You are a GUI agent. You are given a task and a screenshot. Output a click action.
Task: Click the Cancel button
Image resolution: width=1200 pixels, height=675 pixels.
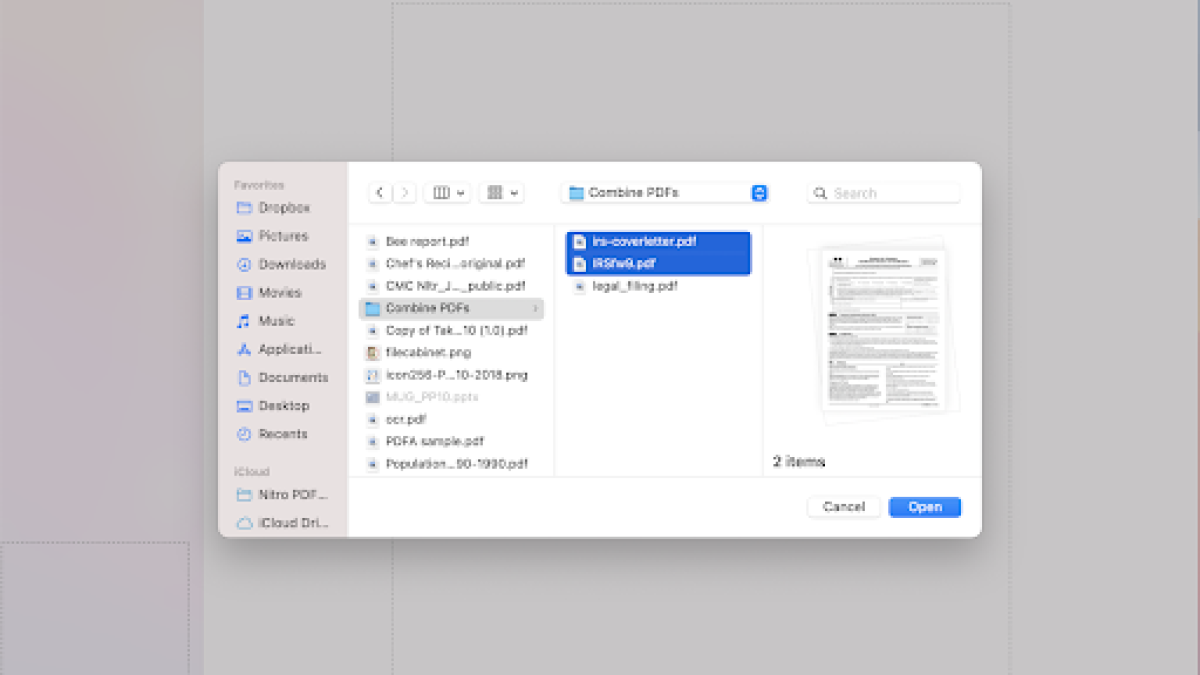pyautogui.click(x=844, y=507)
